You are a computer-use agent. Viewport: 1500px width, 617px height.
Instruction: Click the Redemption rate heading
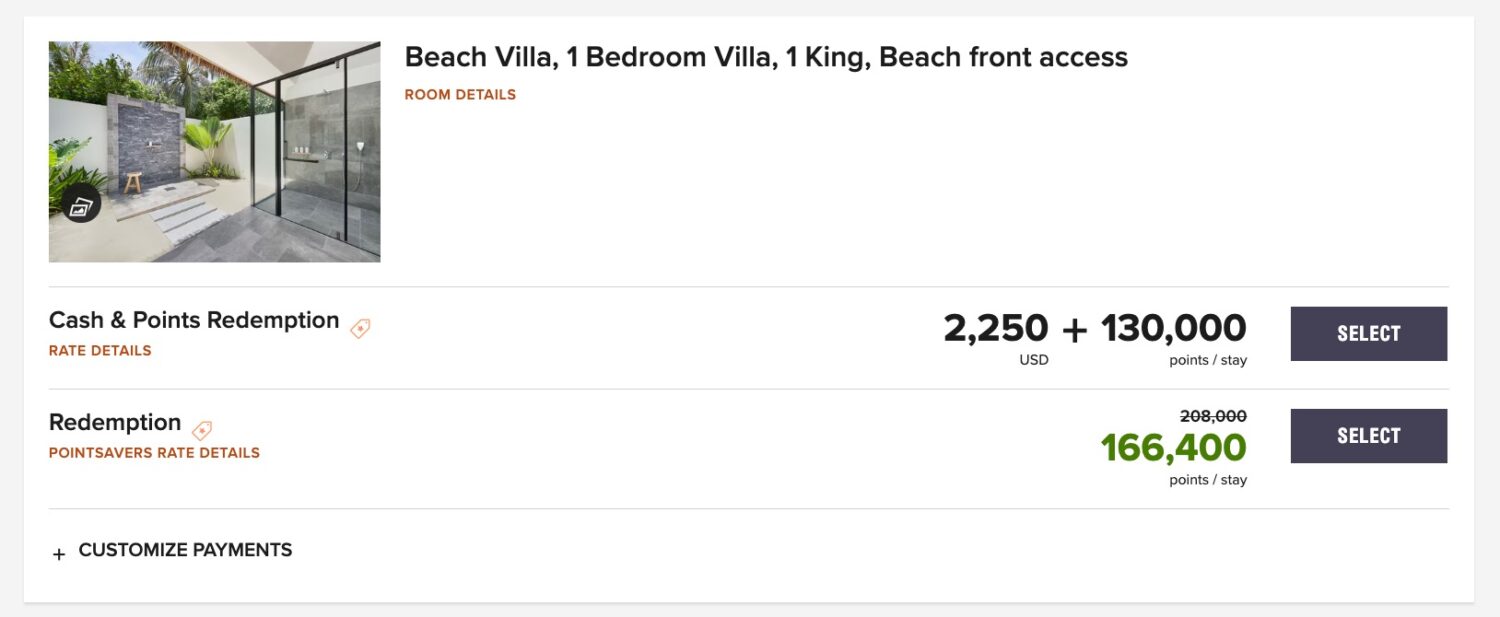coord(115,422)
